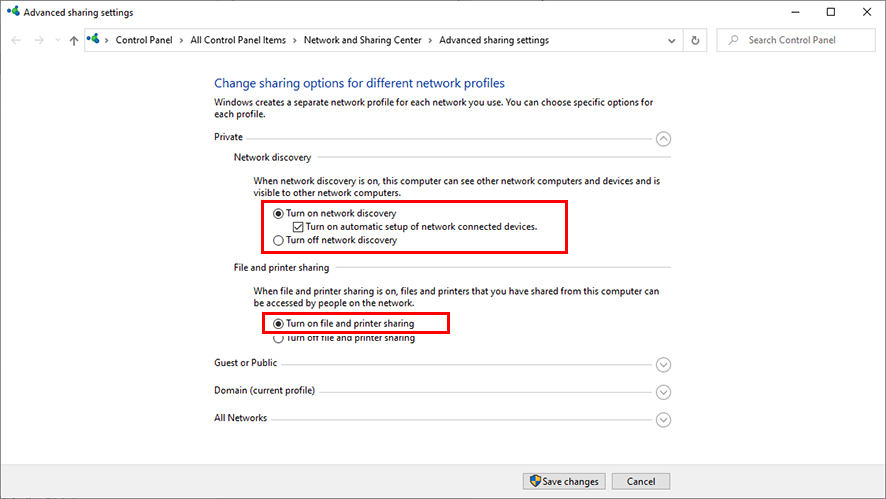
Task: Click the Network discovery heading
Action: [x=272, y=158]
